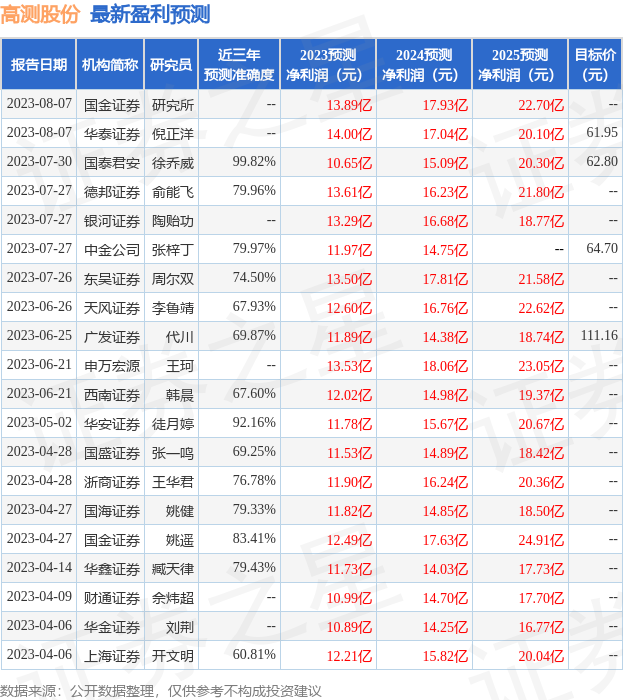
Task: Click target price 62.80
Action: click(x=602, y=161)
